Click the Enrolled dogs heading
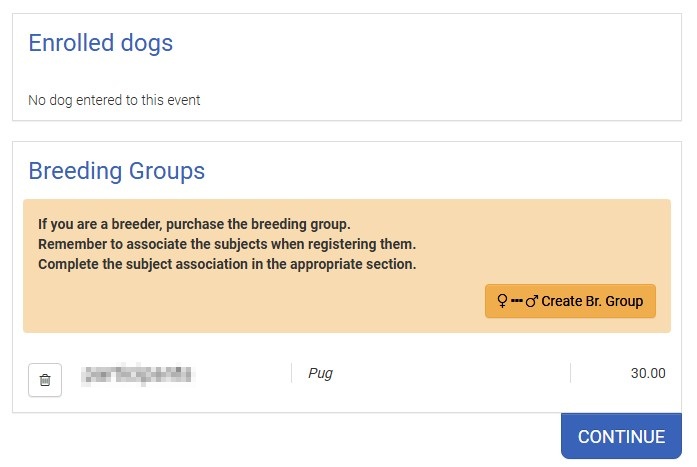 pyautogui.click(x=100, y=43)
